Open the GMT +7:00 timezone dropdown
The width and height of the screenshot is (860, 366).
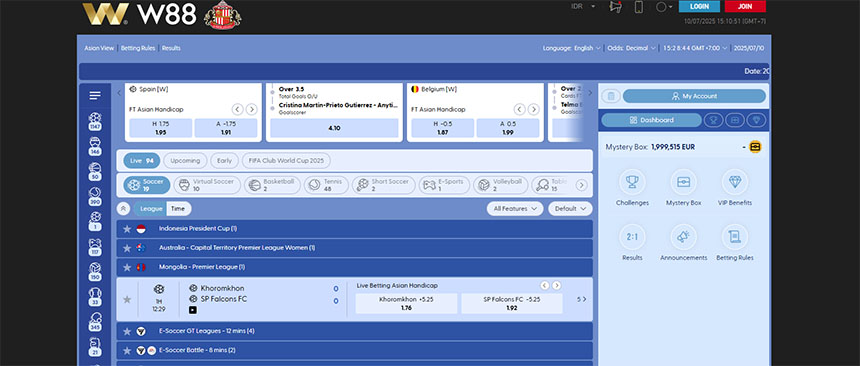coord(695,48)
